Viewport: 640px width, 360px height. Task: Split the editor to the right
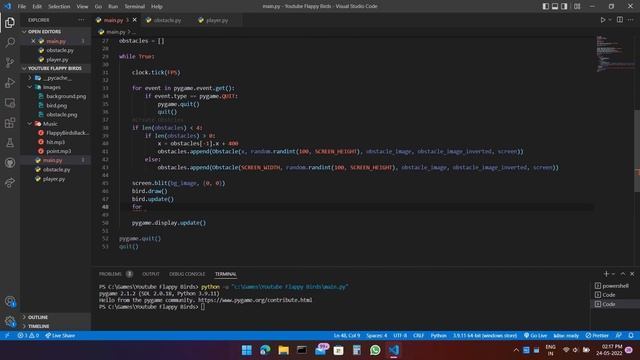pyautogui.click(x=620, y=20)
